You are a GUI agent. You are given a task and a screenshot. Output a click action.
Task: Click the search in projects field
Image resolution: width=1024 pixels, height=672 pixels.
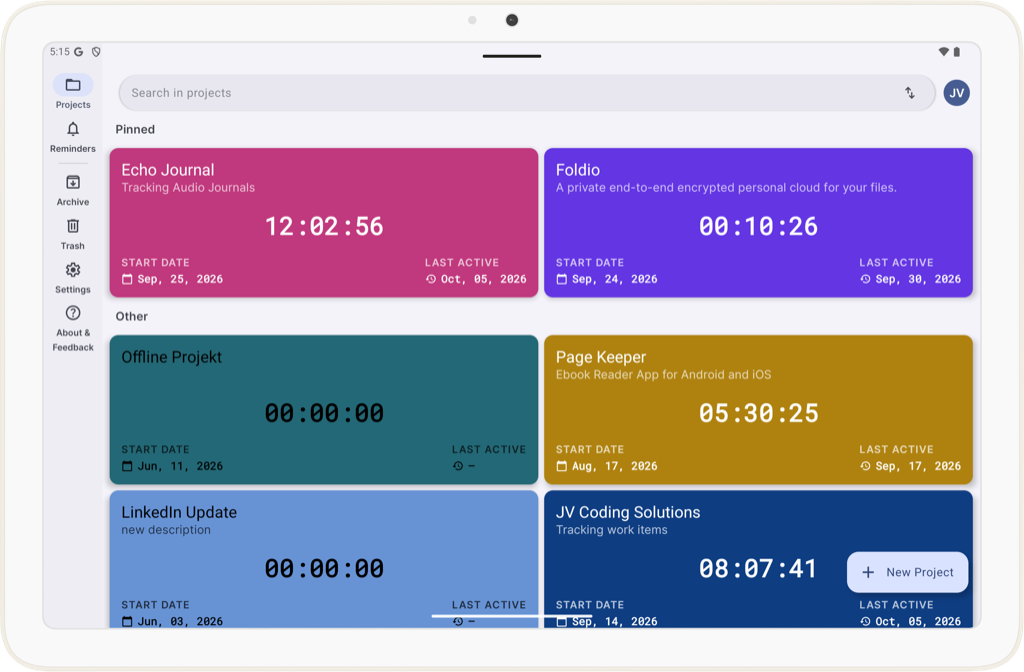[x=526, y=93]
